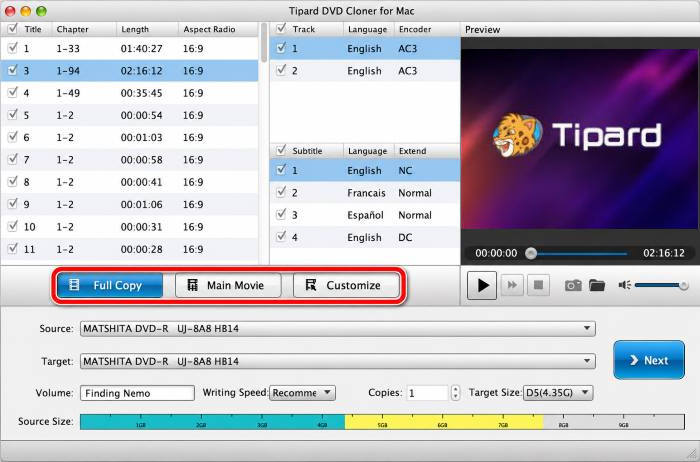Toggle the select-all Track checkbox
700x462 pixels.
[281, 29]
